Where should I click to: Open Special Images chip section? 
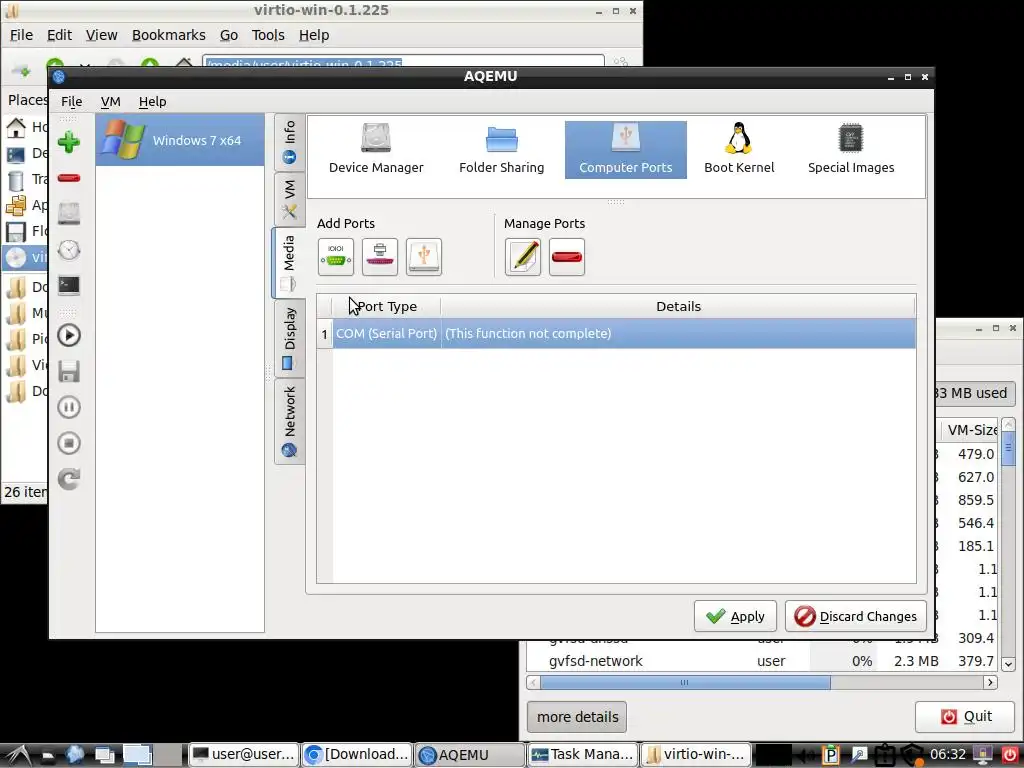point(851,150)
